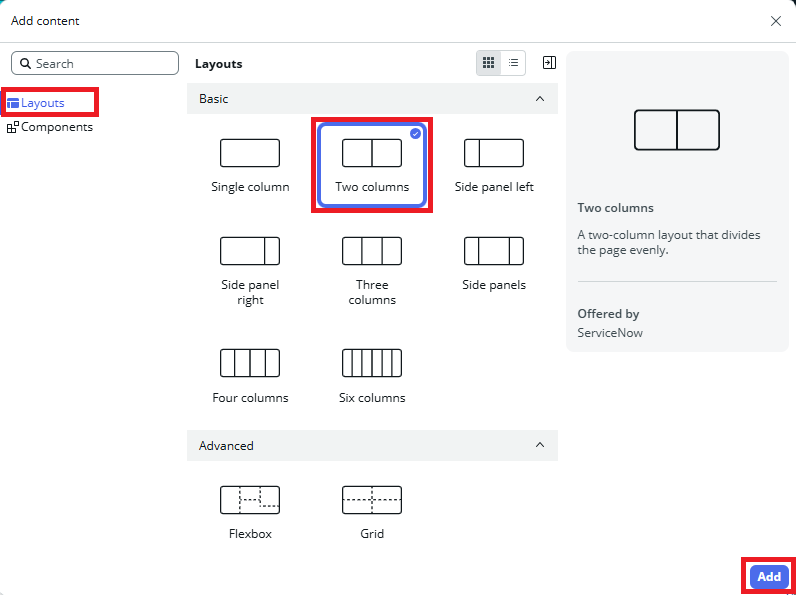Image resolution: width=796 pixels, height=595 pixels.
Task: Deselect the checked Two columns layout
Action: tap(372, 165)
